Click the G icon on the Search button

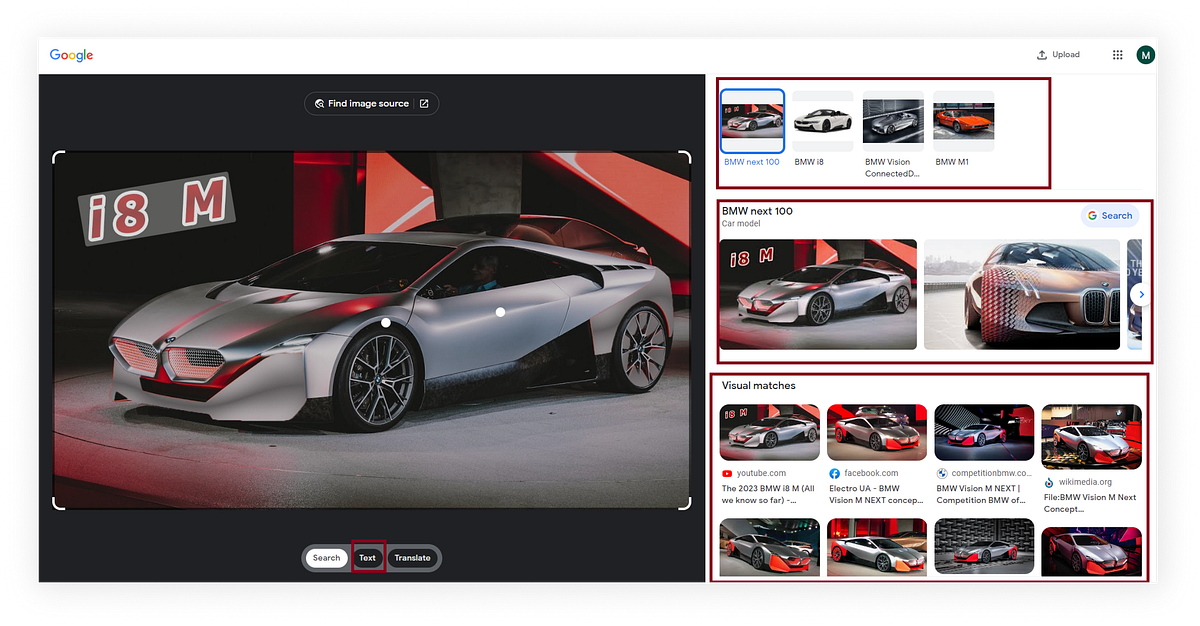(x=1091, y=215)
